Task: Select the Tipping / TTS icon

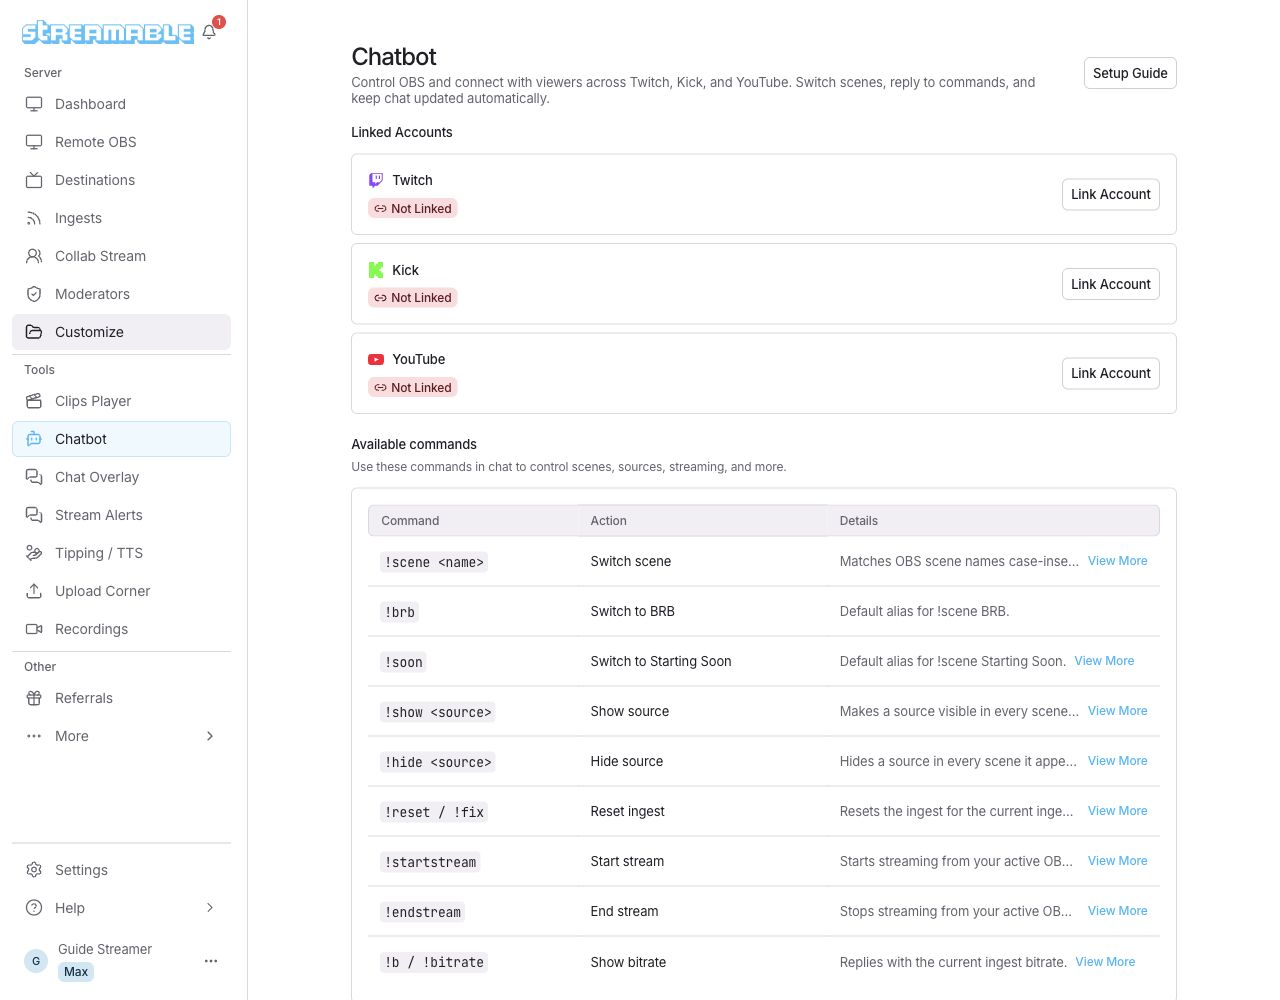Action: [x=34, y=553]
